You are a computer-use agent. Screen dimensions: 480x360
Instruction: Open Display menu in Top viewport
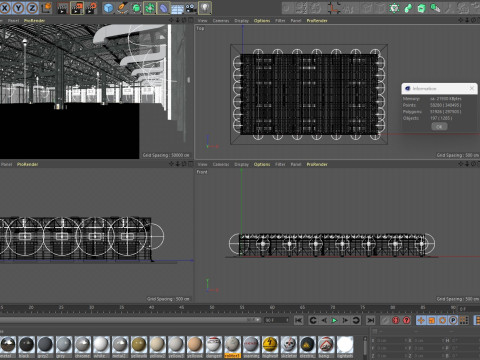pos(241,21)
